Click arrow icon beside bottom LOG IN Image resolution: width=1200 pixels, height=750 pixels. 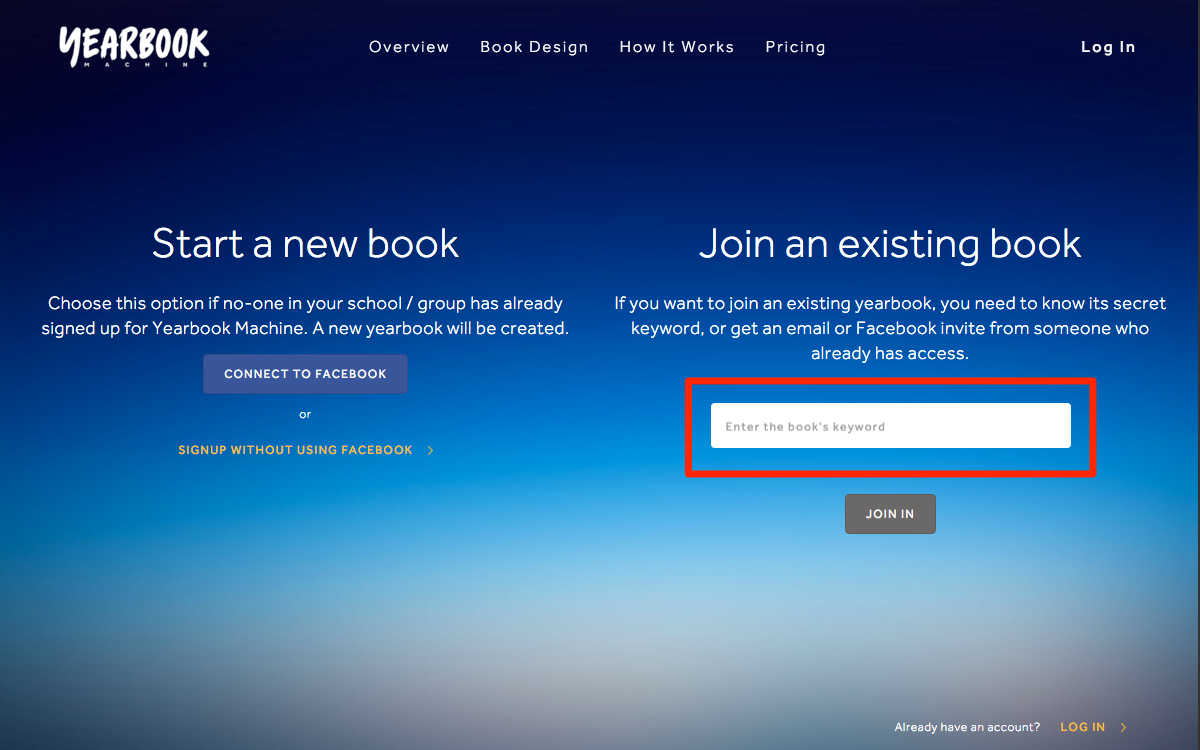pyautogui.click(x=1124, y=728)
